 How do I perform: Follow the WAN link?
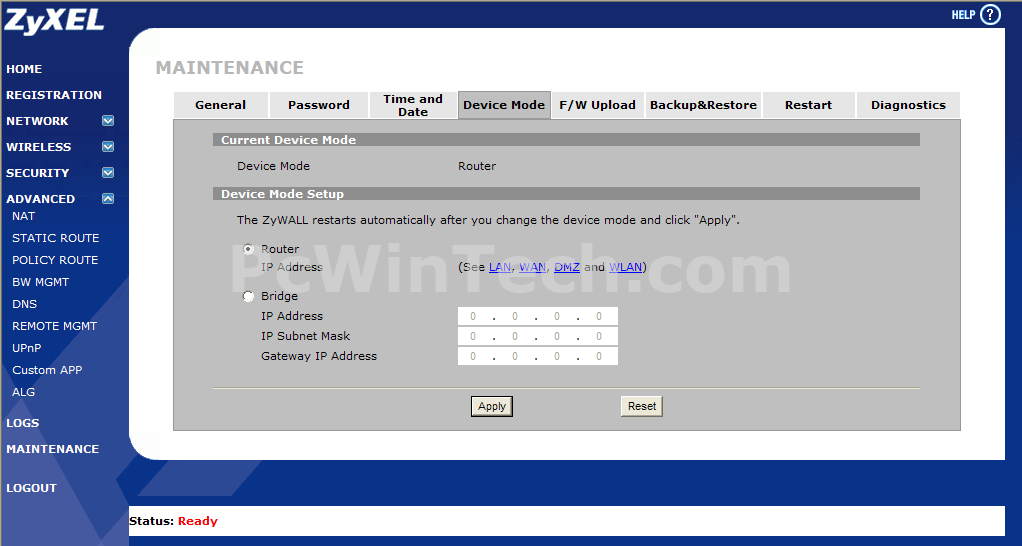click(x=533, y=267)
